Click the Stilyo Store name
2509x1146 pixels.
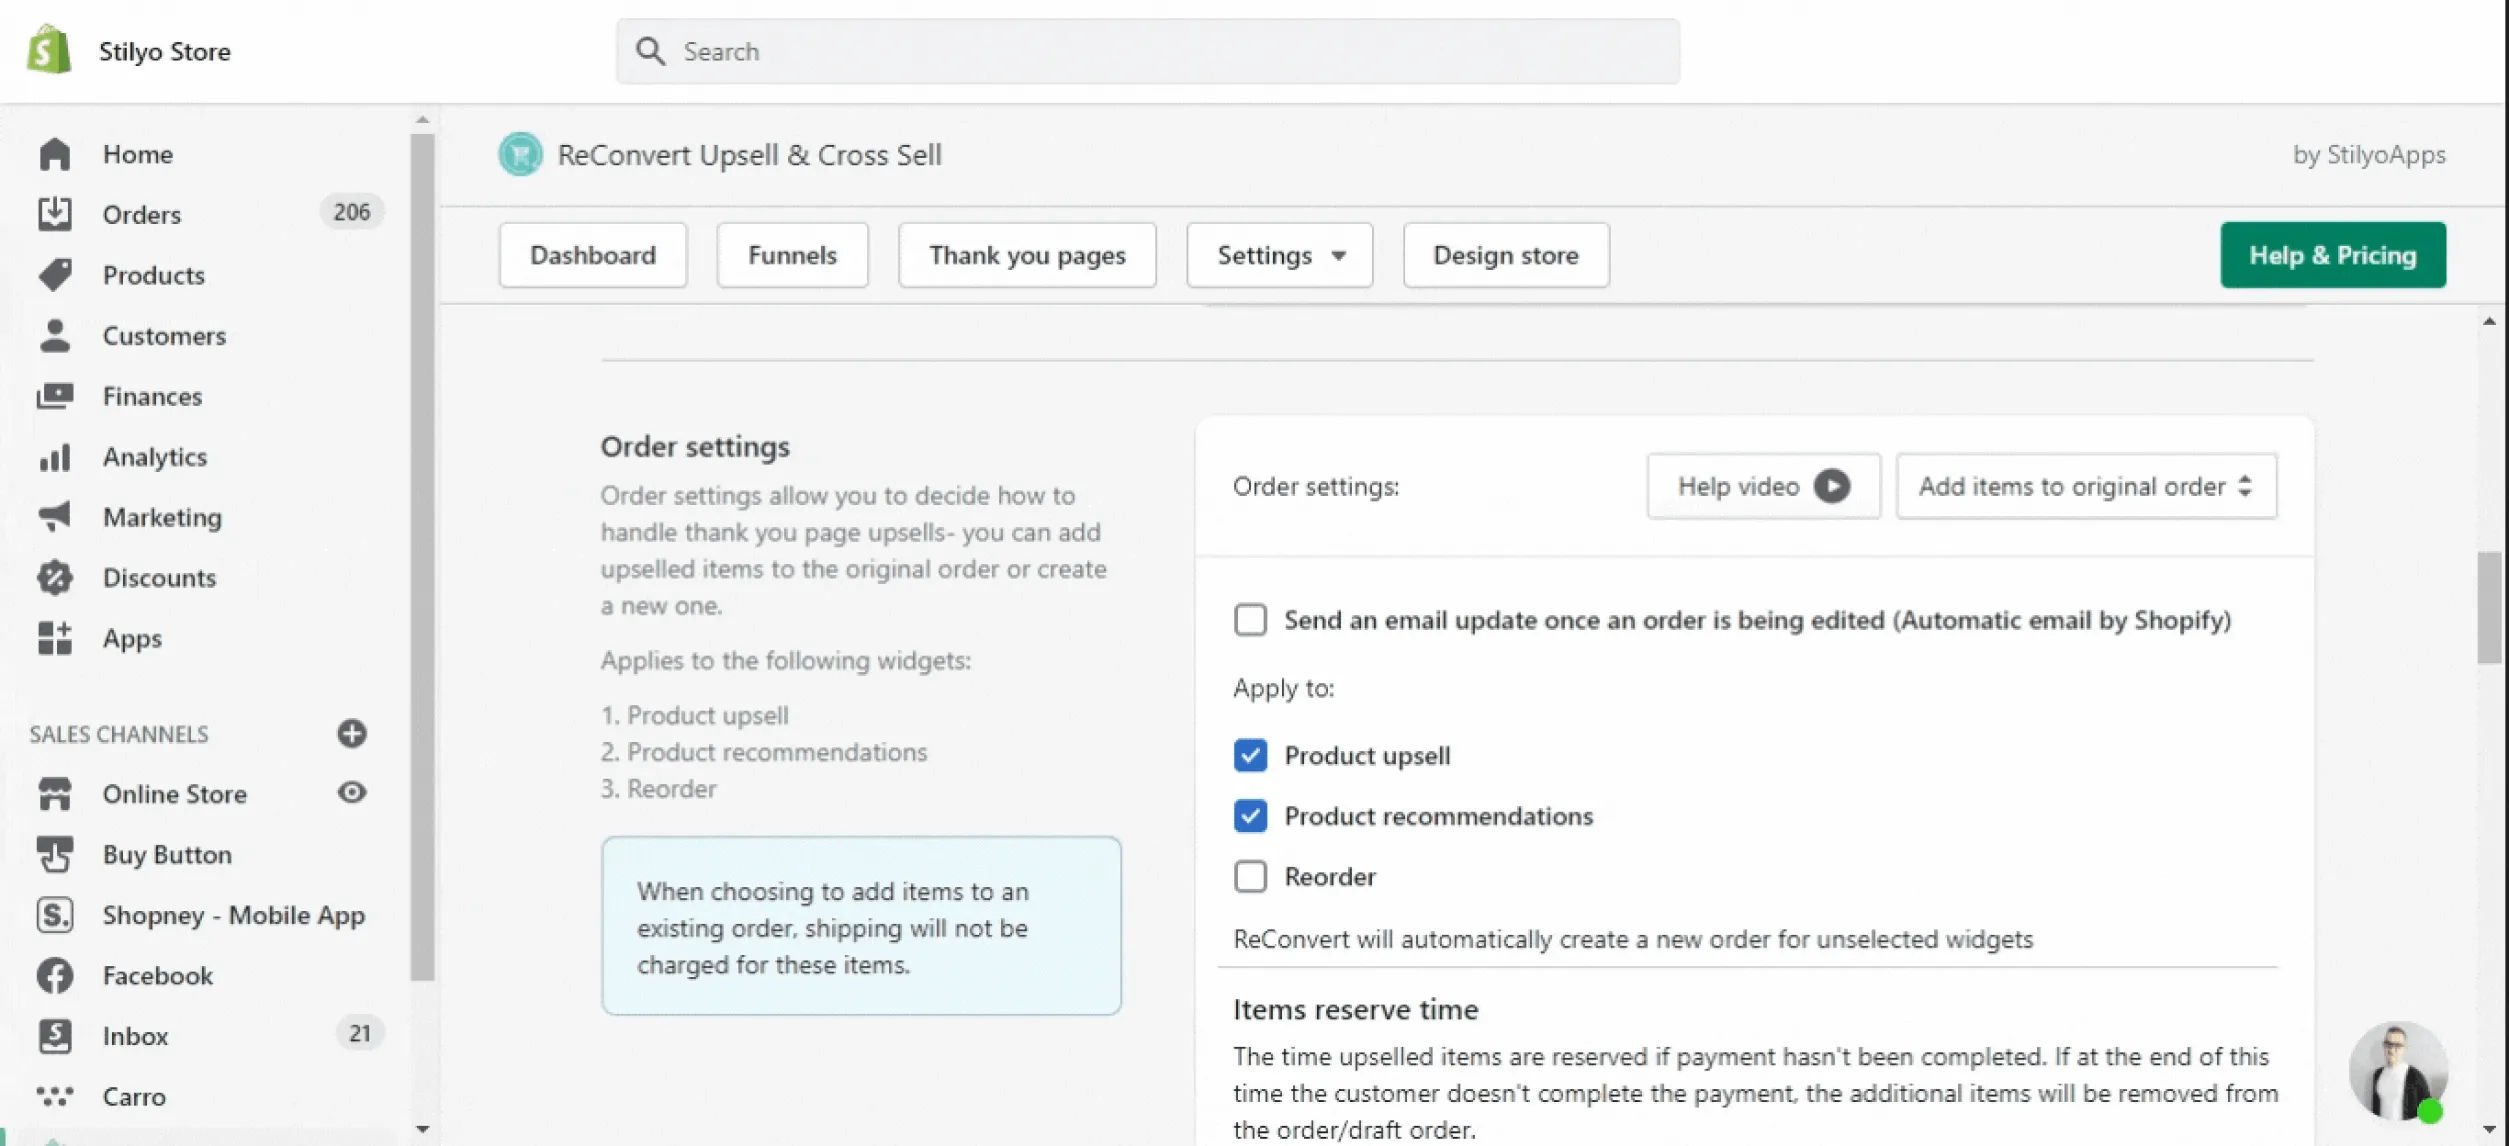[x=165, y=51]
